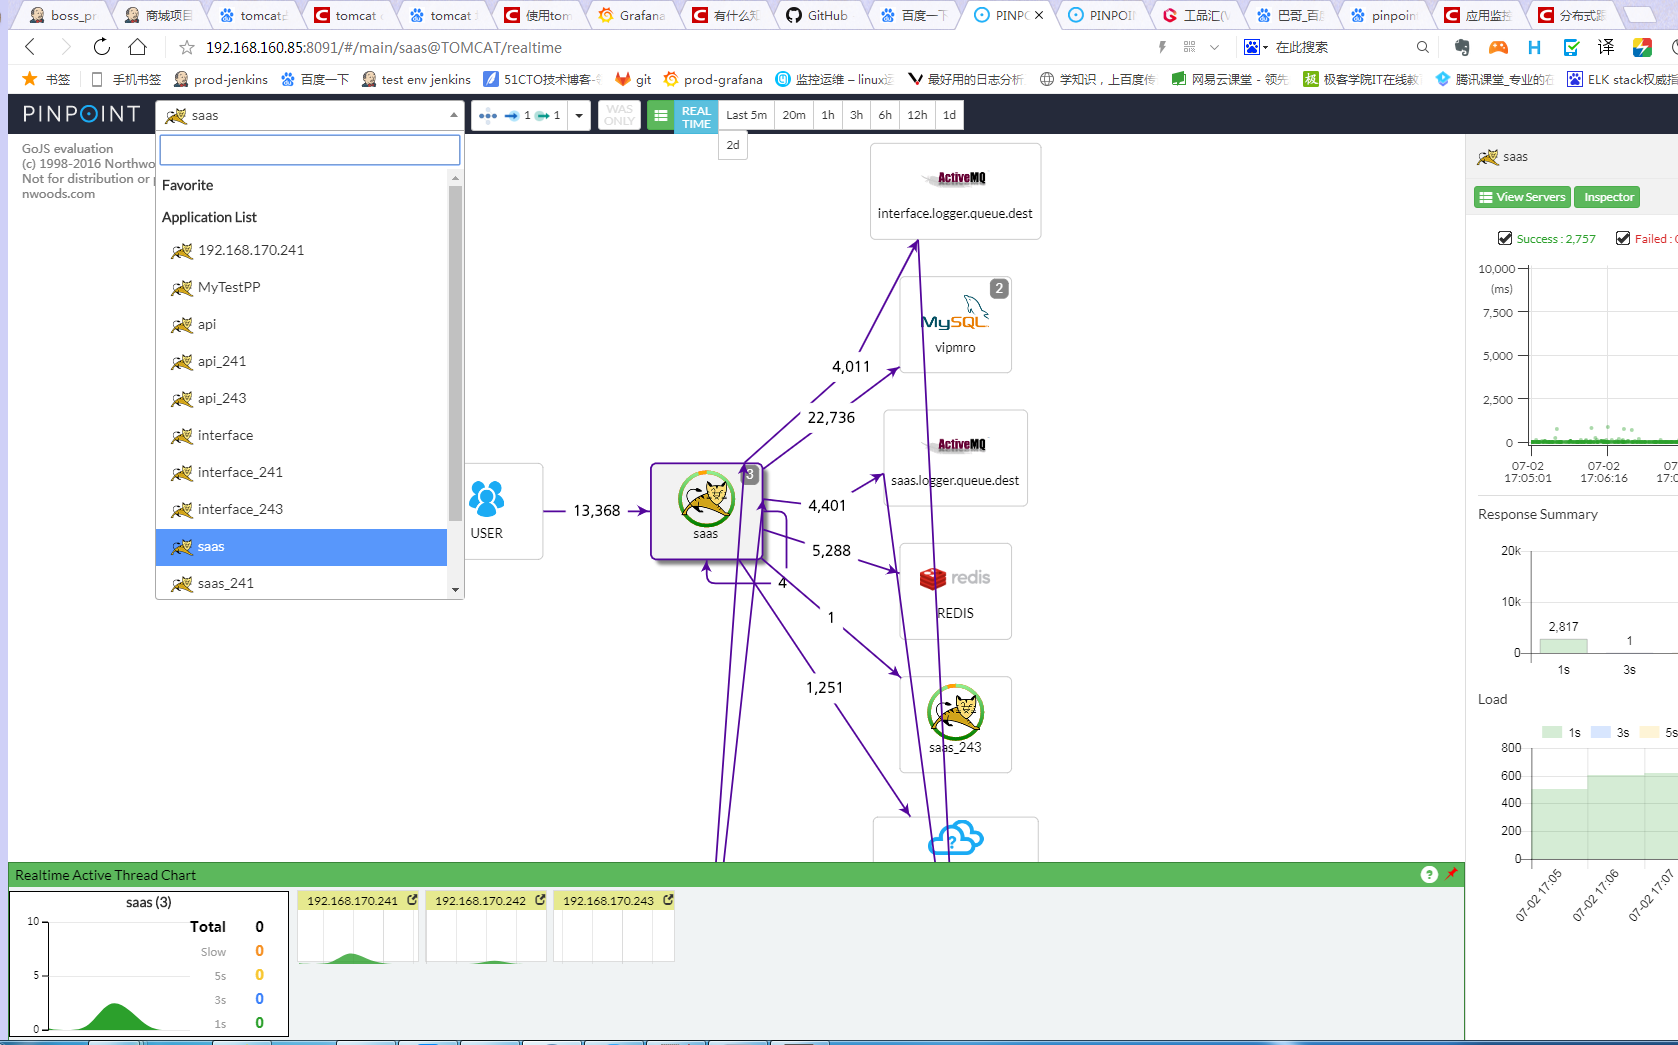This screenshot has height=1045, width=1678.
Task: Open the Inspector for saas
Action: coord(1608,197)
